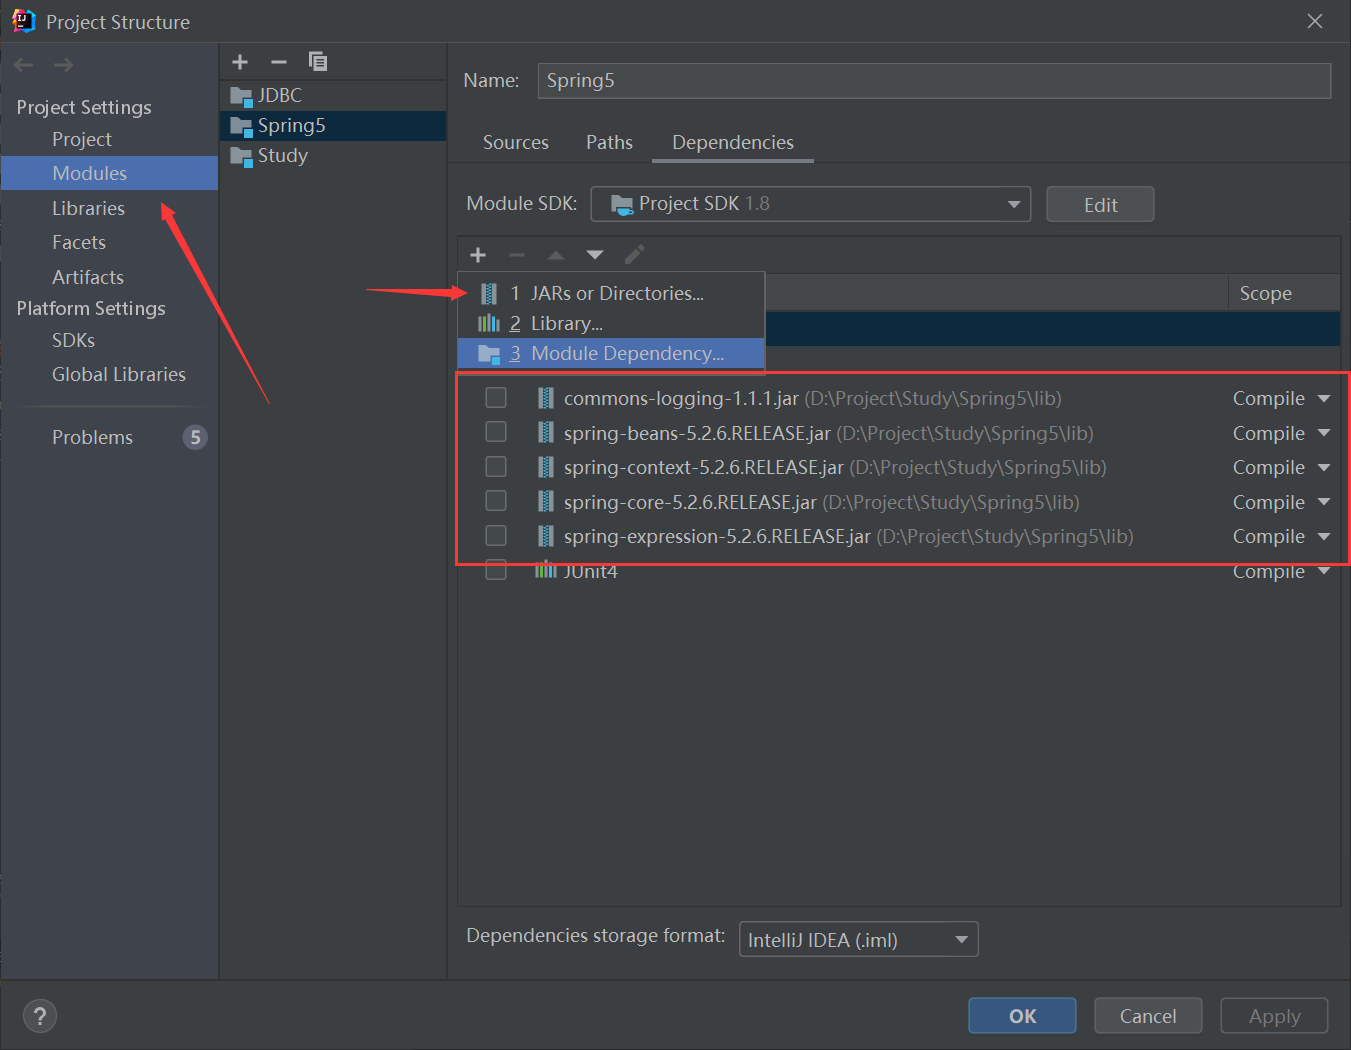Change scope of spring-expression-5.2.6.RELEASE.jar
The height and width of the screenshot is (1050, 1351).
pos(1281,536)
